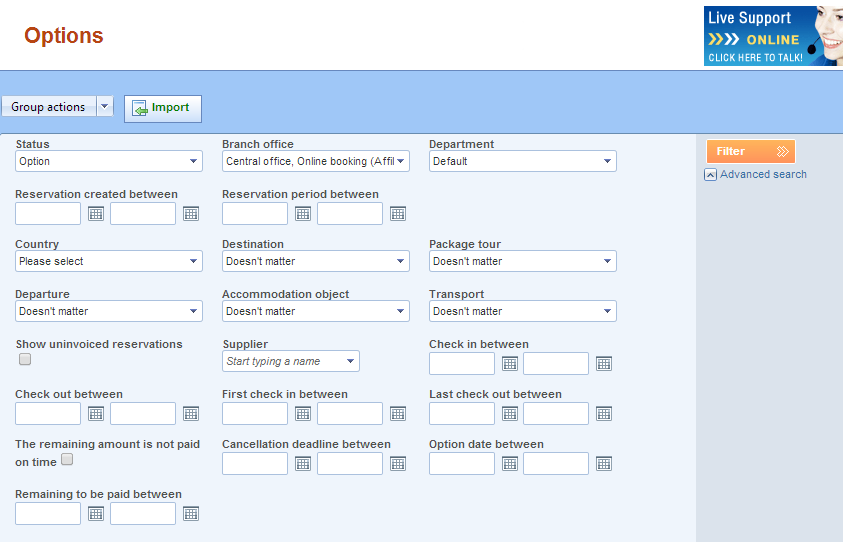The image size is (843, 542).
Task: Open calendar for Last check out start date
Action: (x=510, y=413)
